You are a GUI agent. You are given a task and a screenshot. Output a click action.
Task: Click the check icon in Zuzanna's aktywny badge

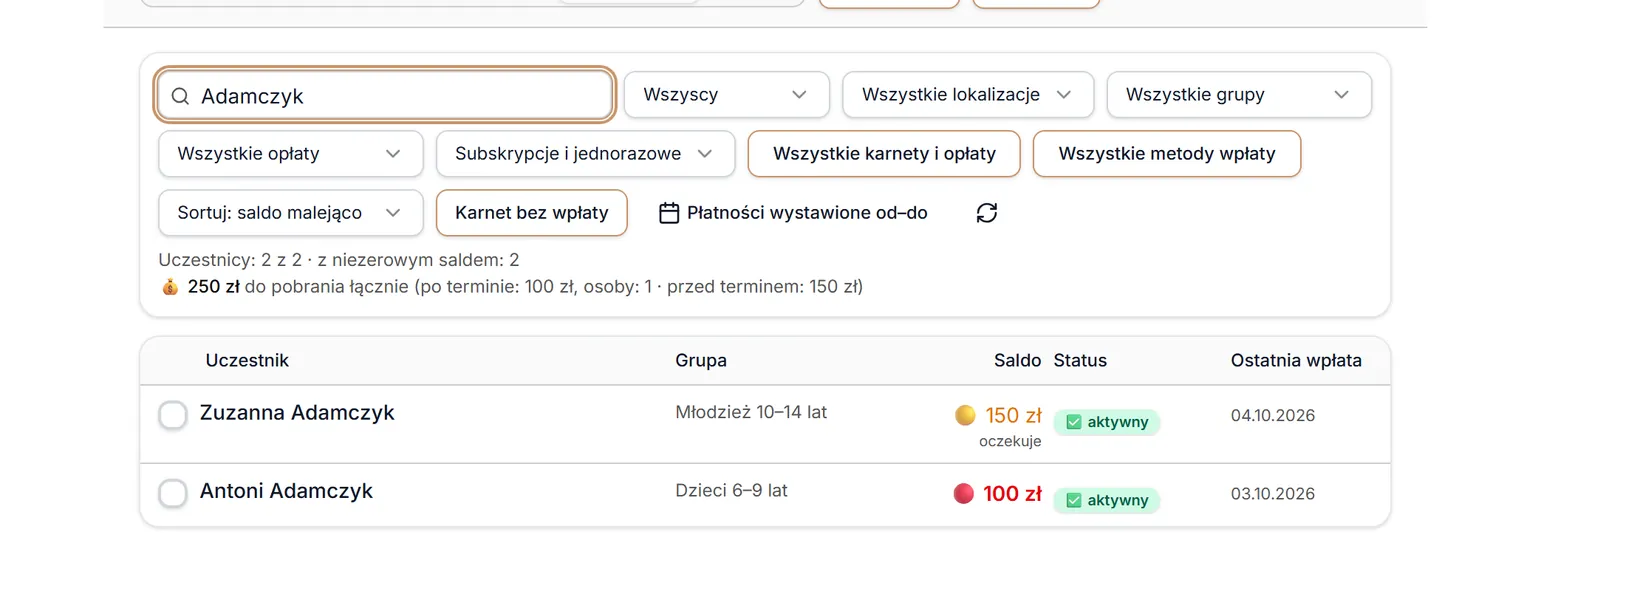[1074, 422]
